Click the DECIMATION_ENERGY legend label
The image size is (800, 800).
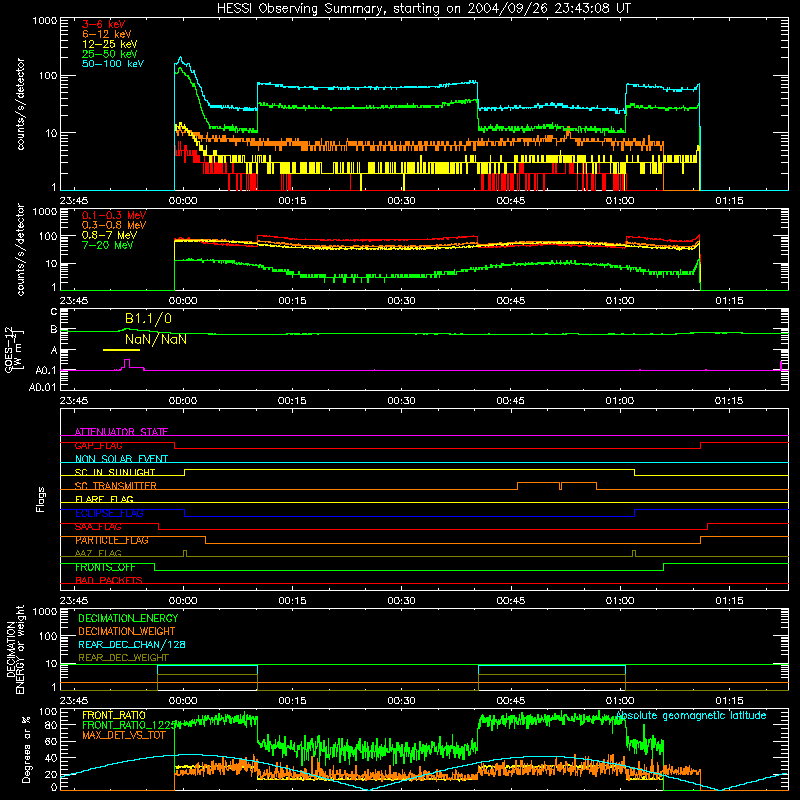(128, 618)
